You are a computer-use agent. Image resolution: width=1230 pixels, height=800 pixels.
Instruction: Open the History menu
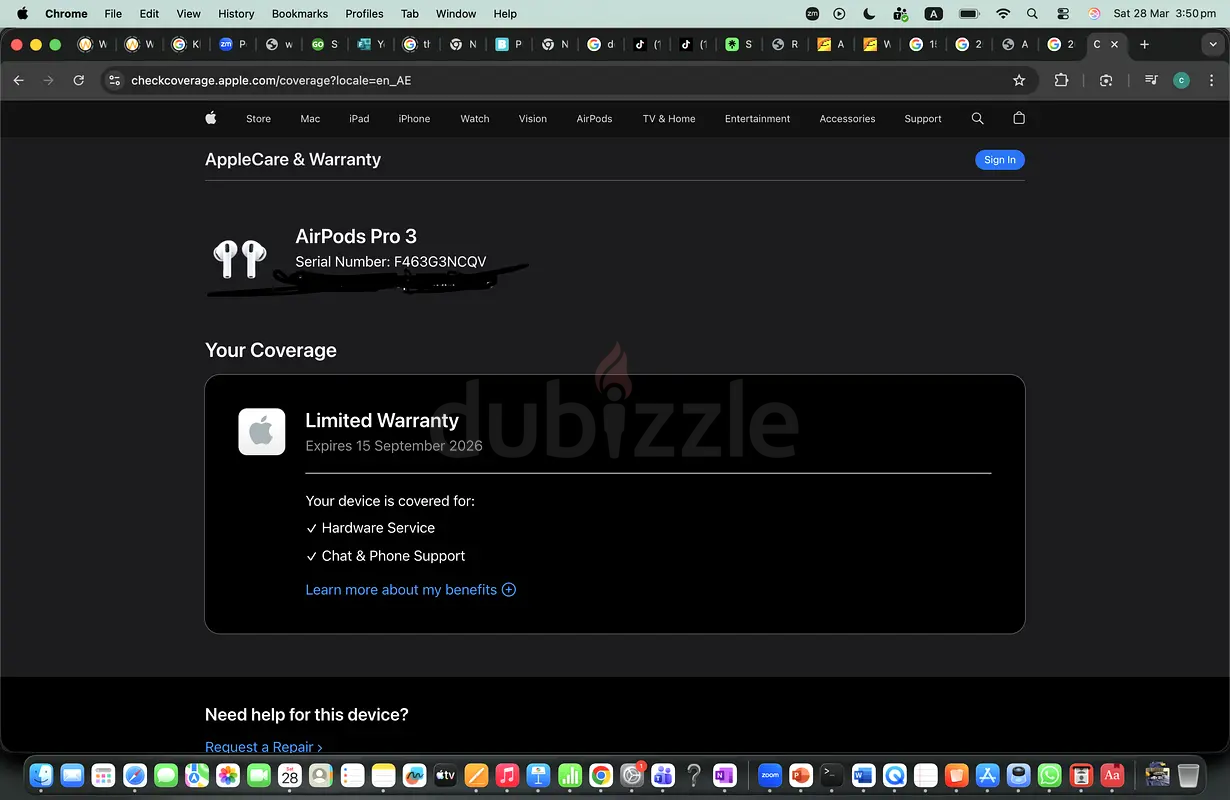[236, 14]
